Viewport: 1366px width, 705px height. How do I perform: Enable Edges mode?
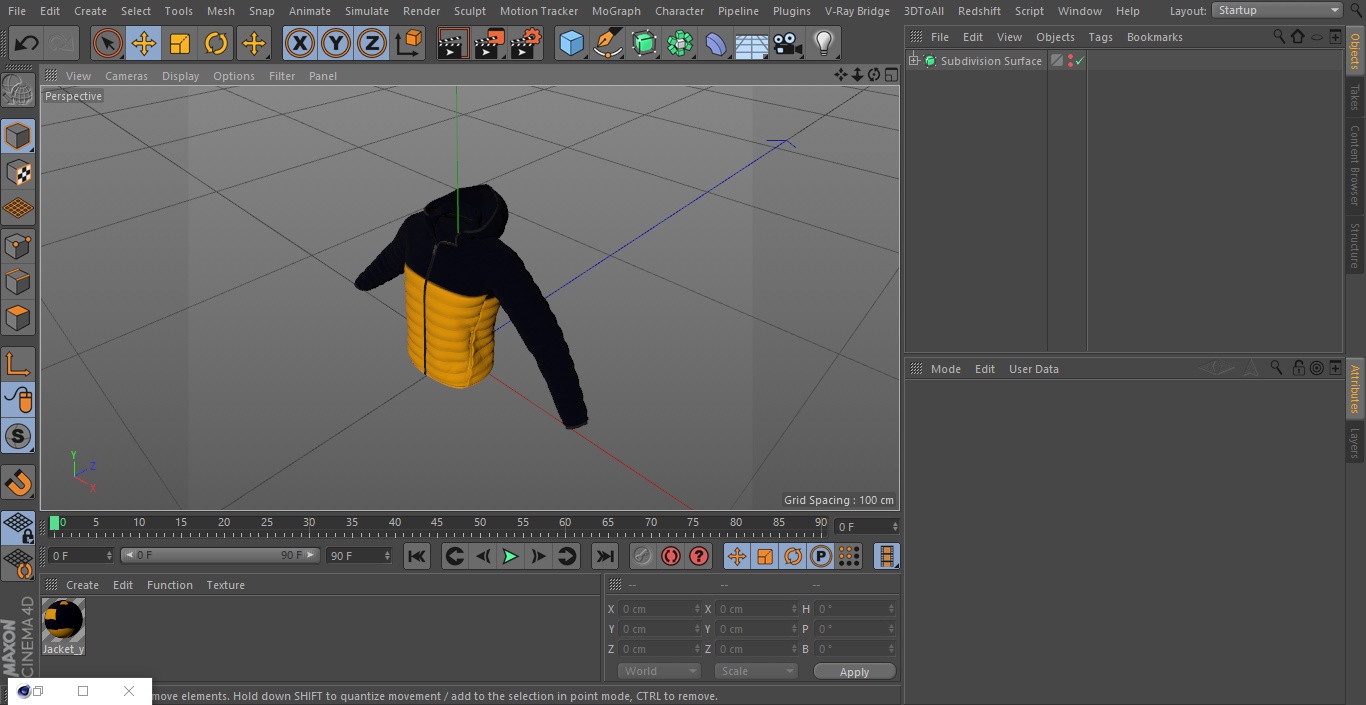click(18, 282)
